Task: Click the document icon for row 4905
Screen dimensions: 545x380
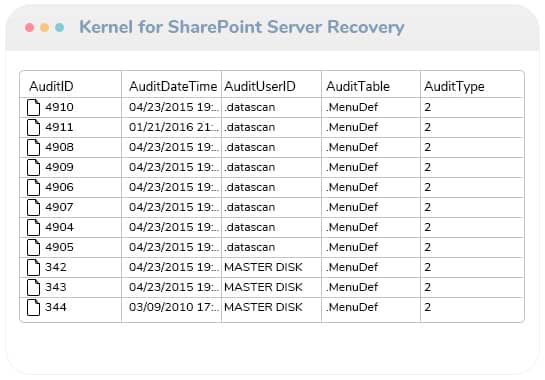Action: click(33, 247)
